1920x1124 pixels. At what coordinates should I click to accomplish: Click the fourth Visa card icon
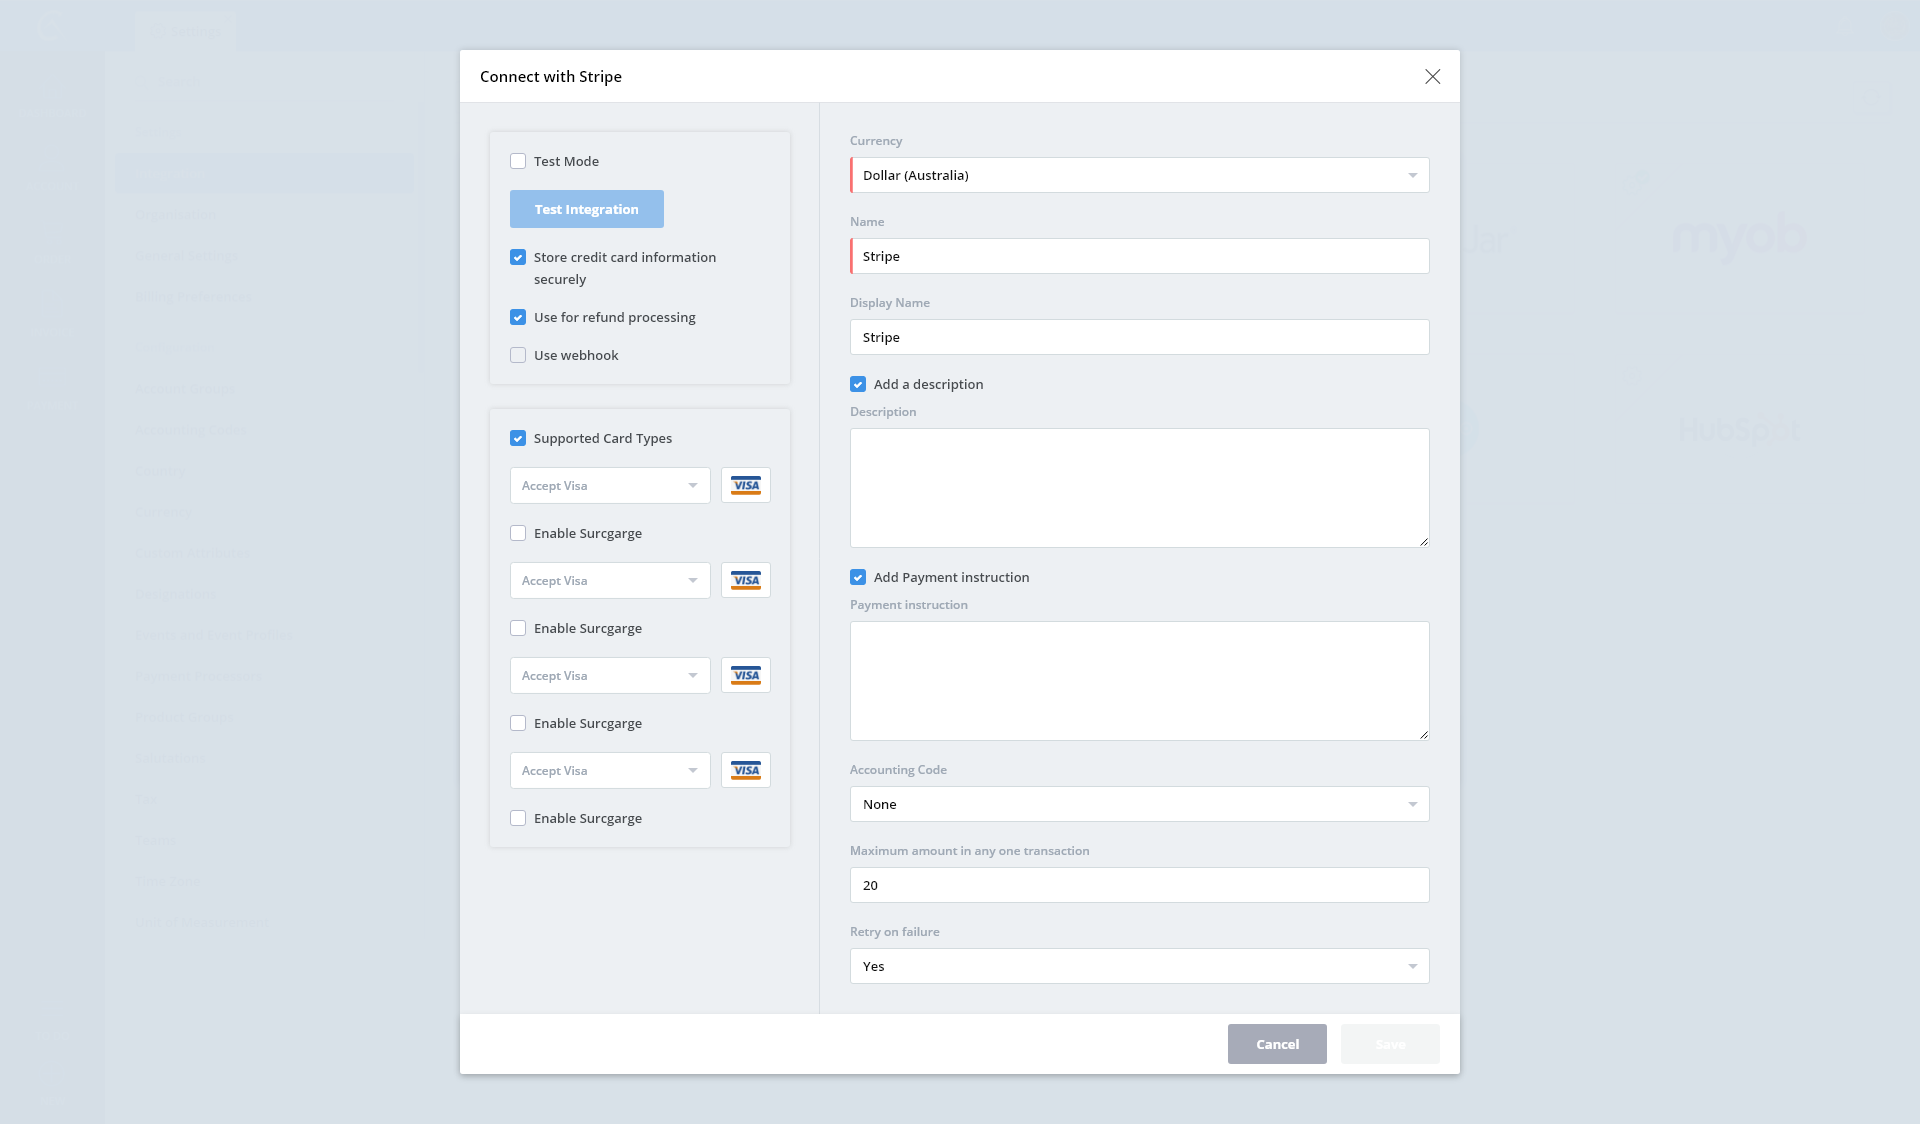point(745,770)
